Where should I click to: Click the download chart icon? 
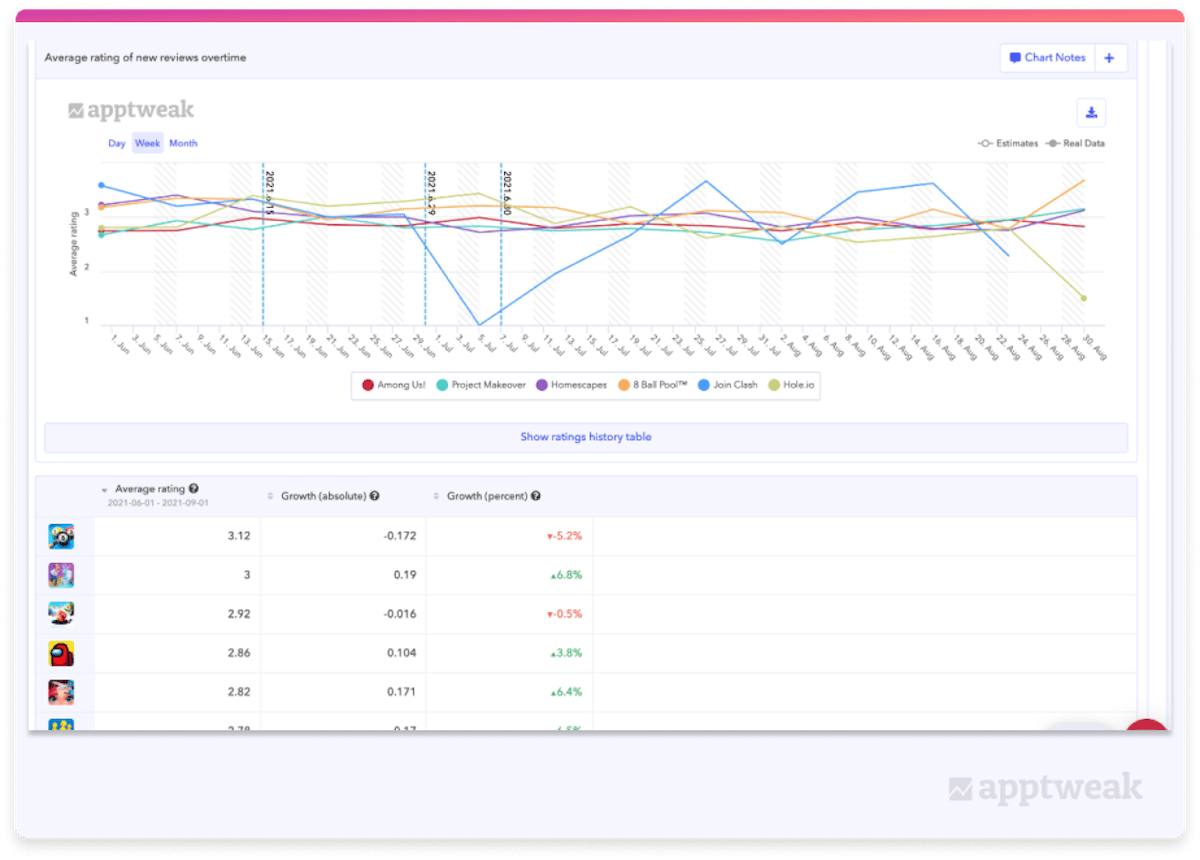click(x=1091, y=113)
